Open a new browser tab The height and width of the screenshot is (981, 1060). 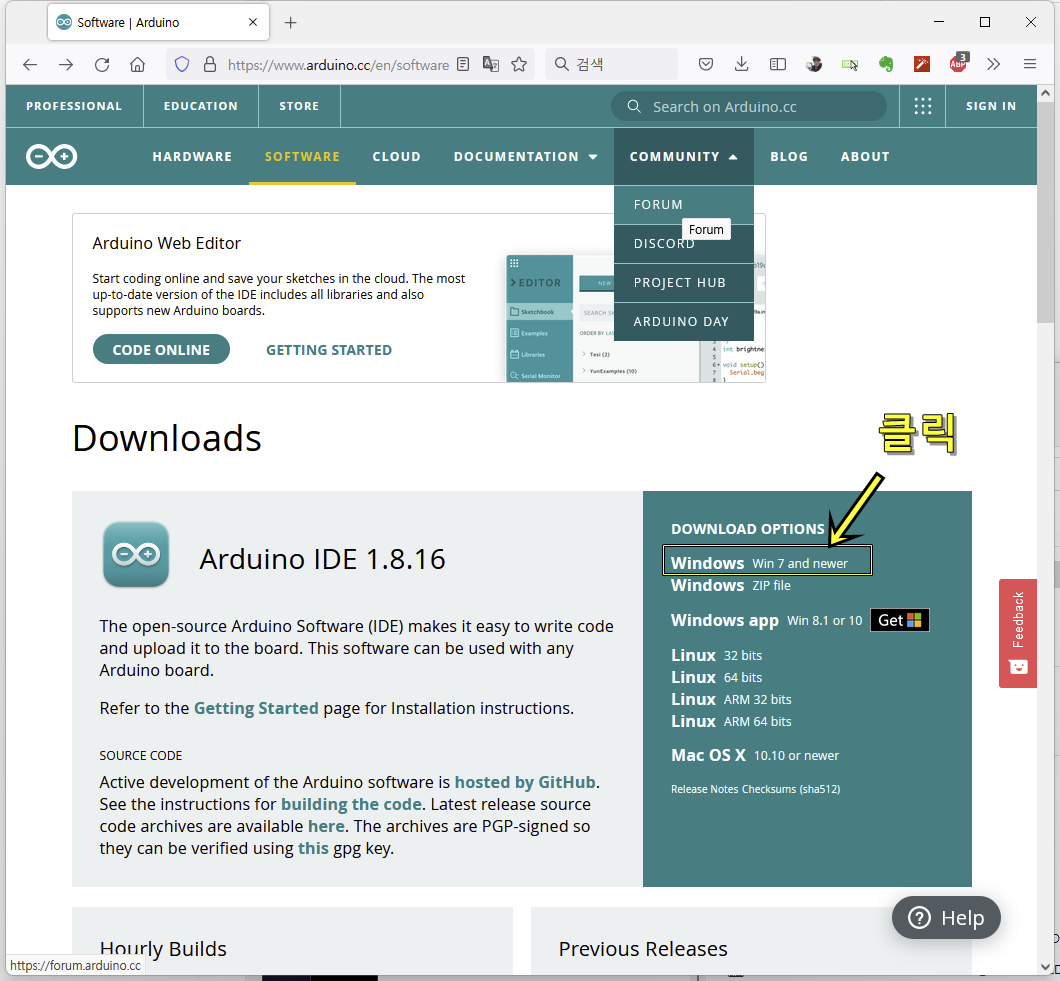click(x=291, y=22)
